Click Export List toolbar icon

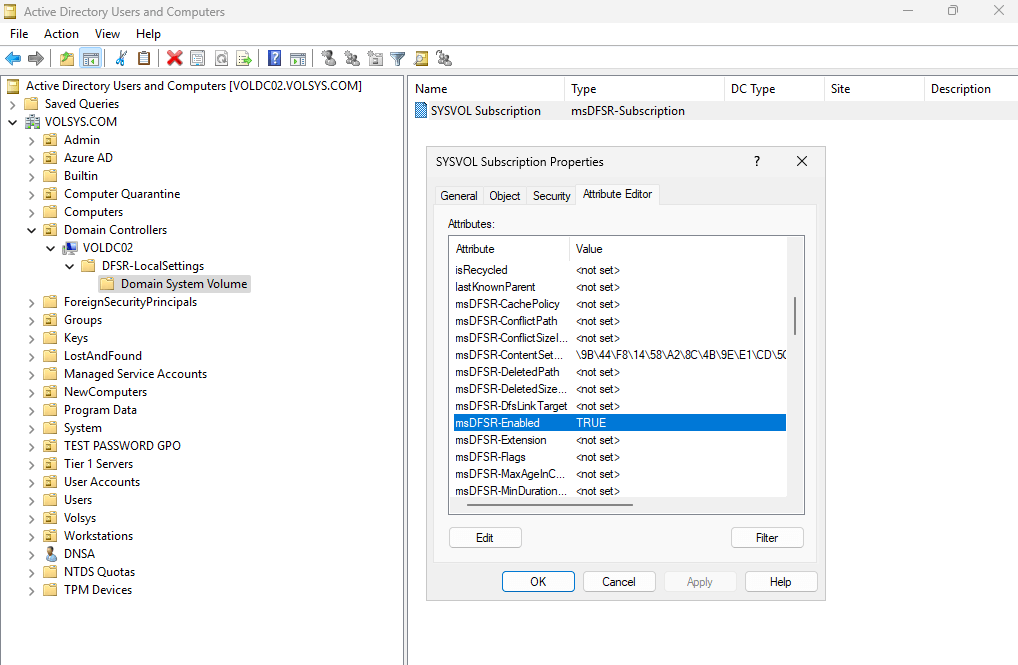click(x=243, y=59)
